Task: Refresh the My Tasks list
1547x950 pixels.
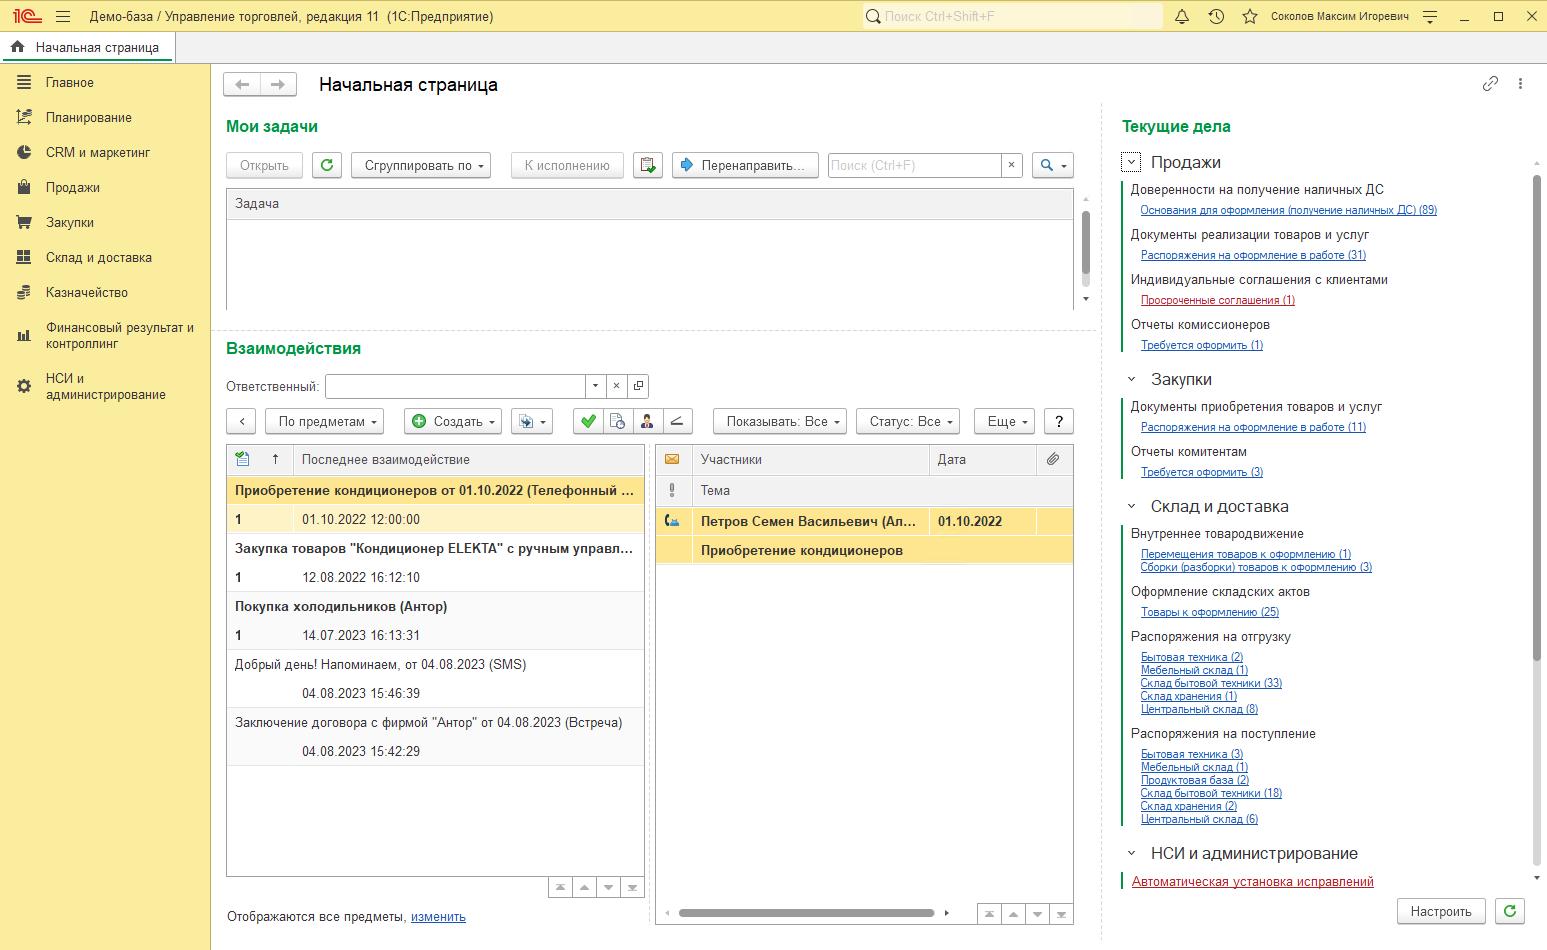Action: point(327,166)
